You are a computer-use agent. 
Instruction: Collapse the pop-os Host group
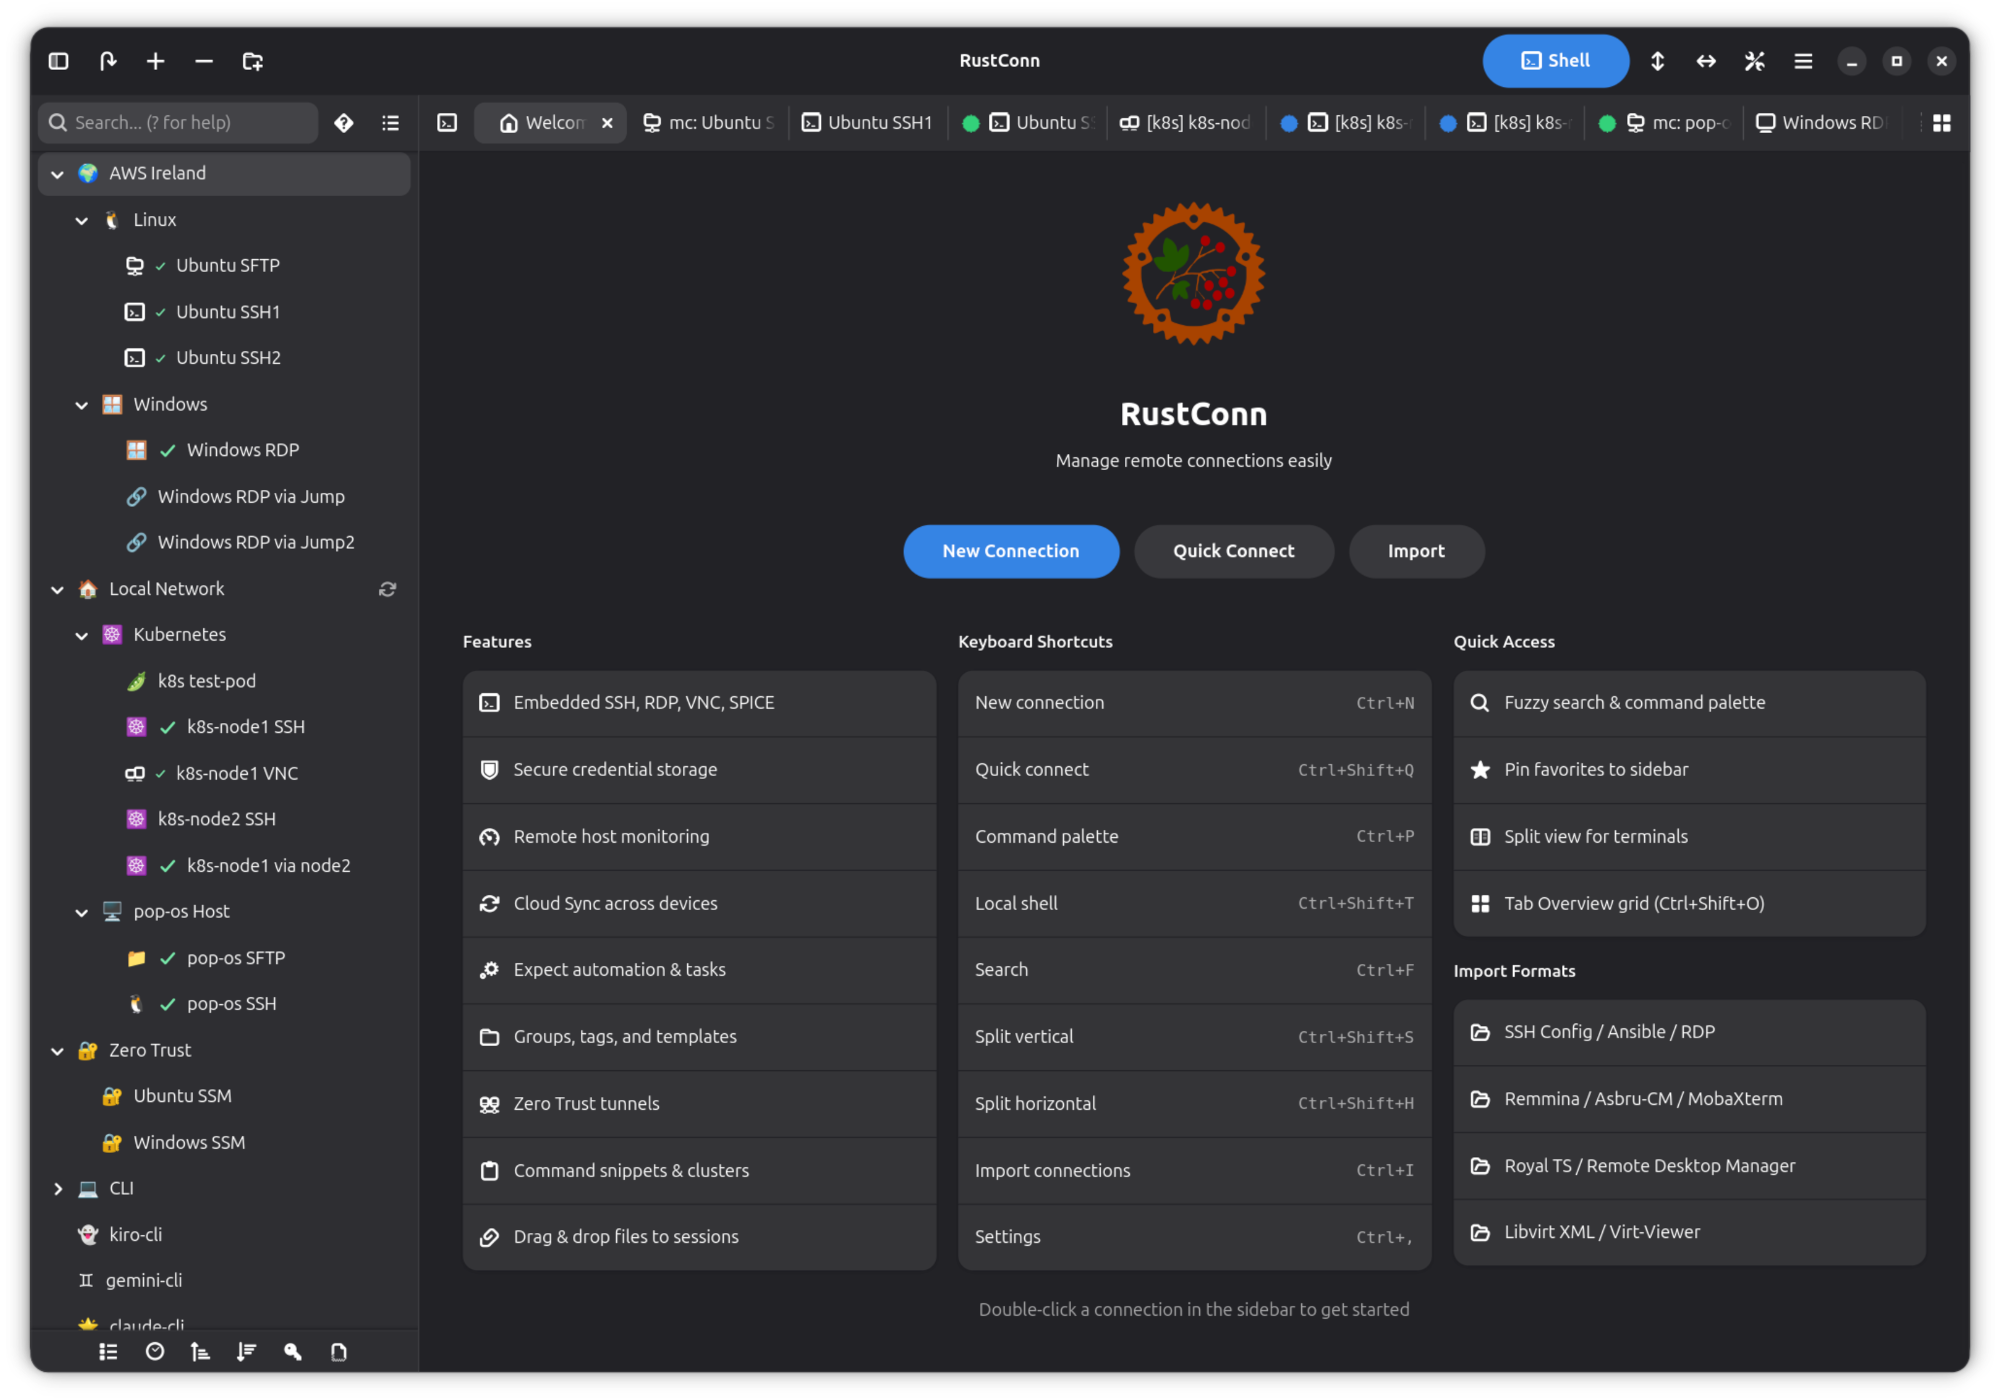82,913
